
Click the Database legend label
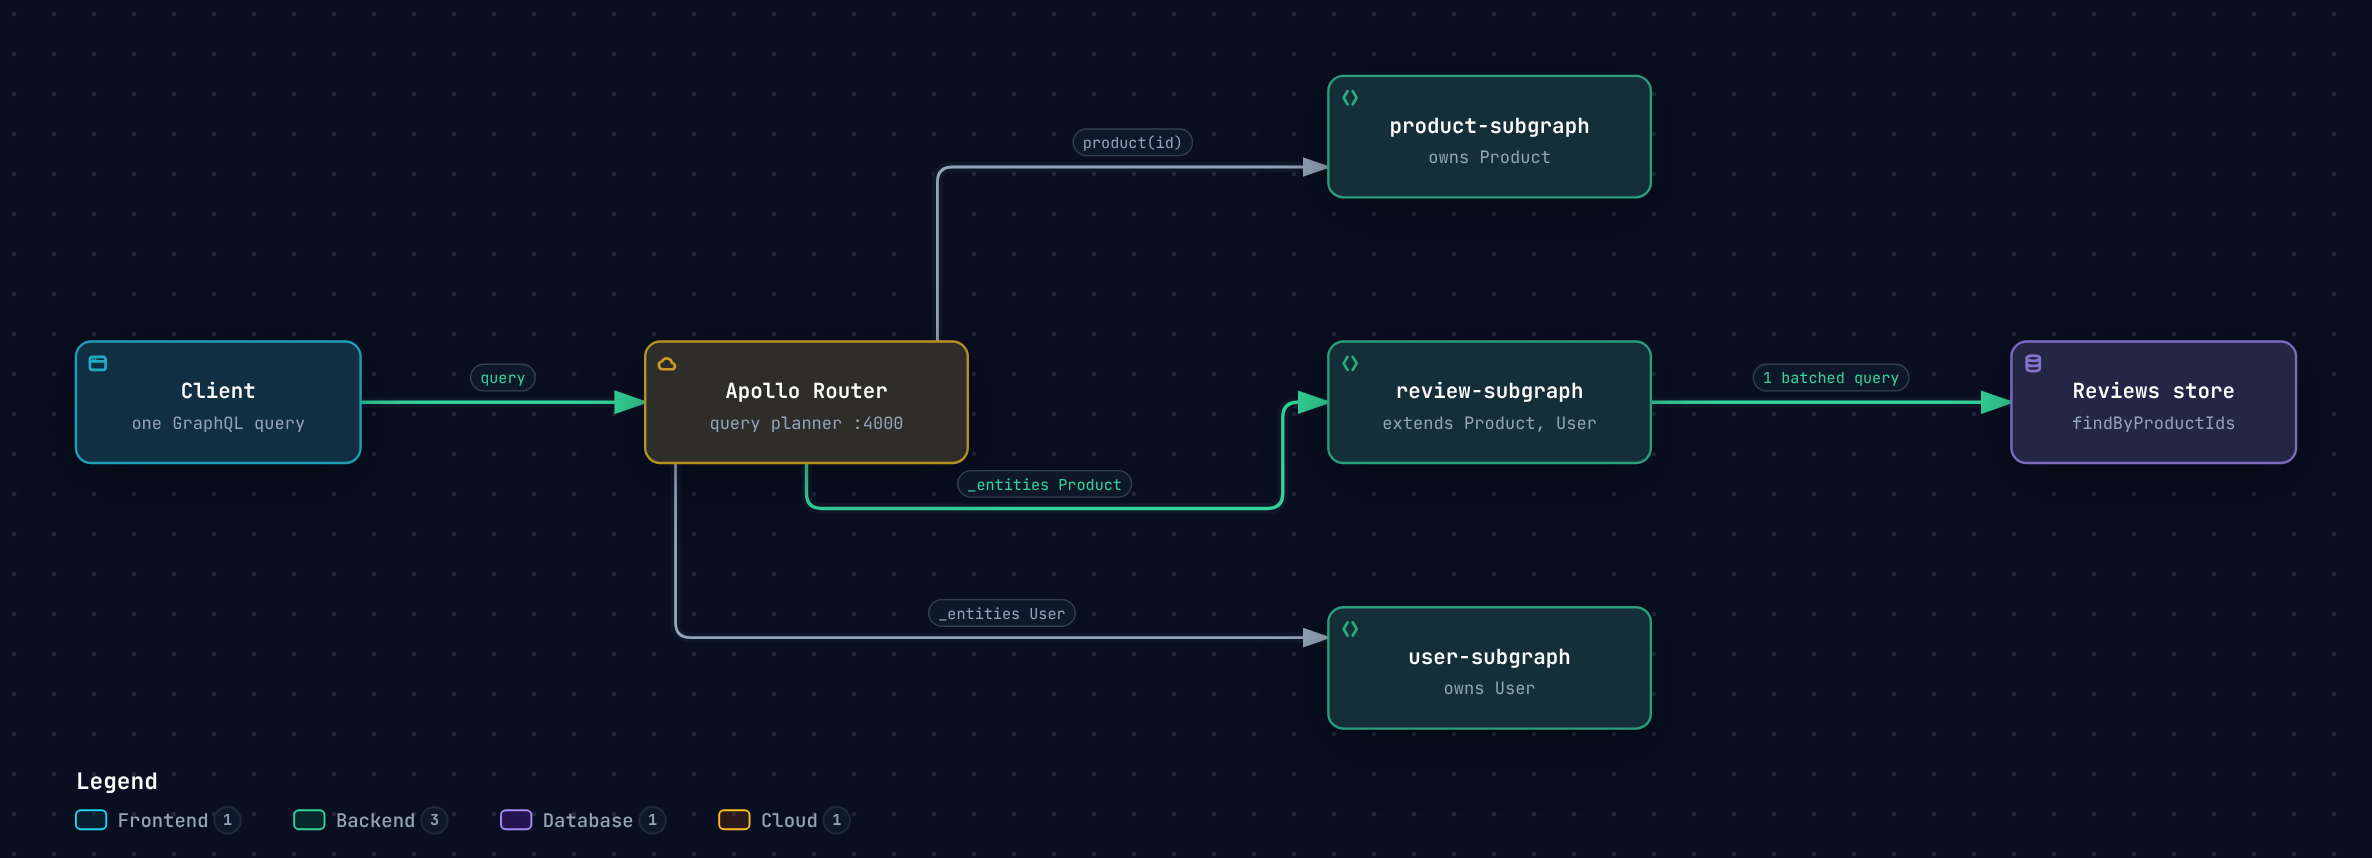click(587, 821)
